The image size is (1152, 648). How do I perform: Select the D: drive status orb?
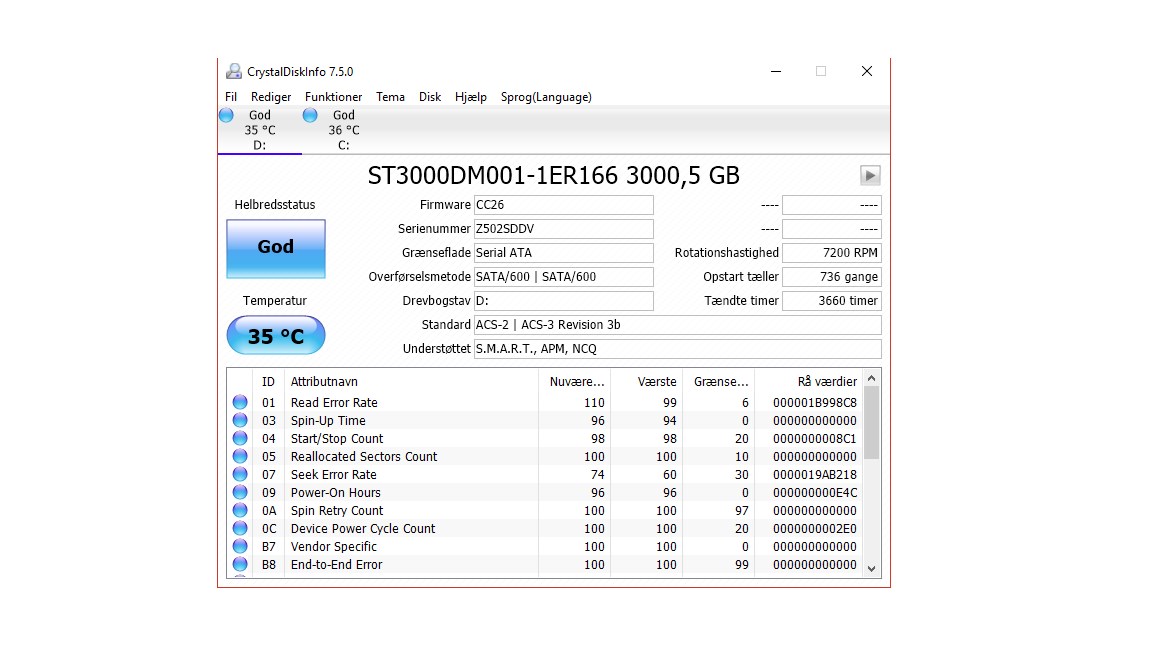(x=226, y=115)
